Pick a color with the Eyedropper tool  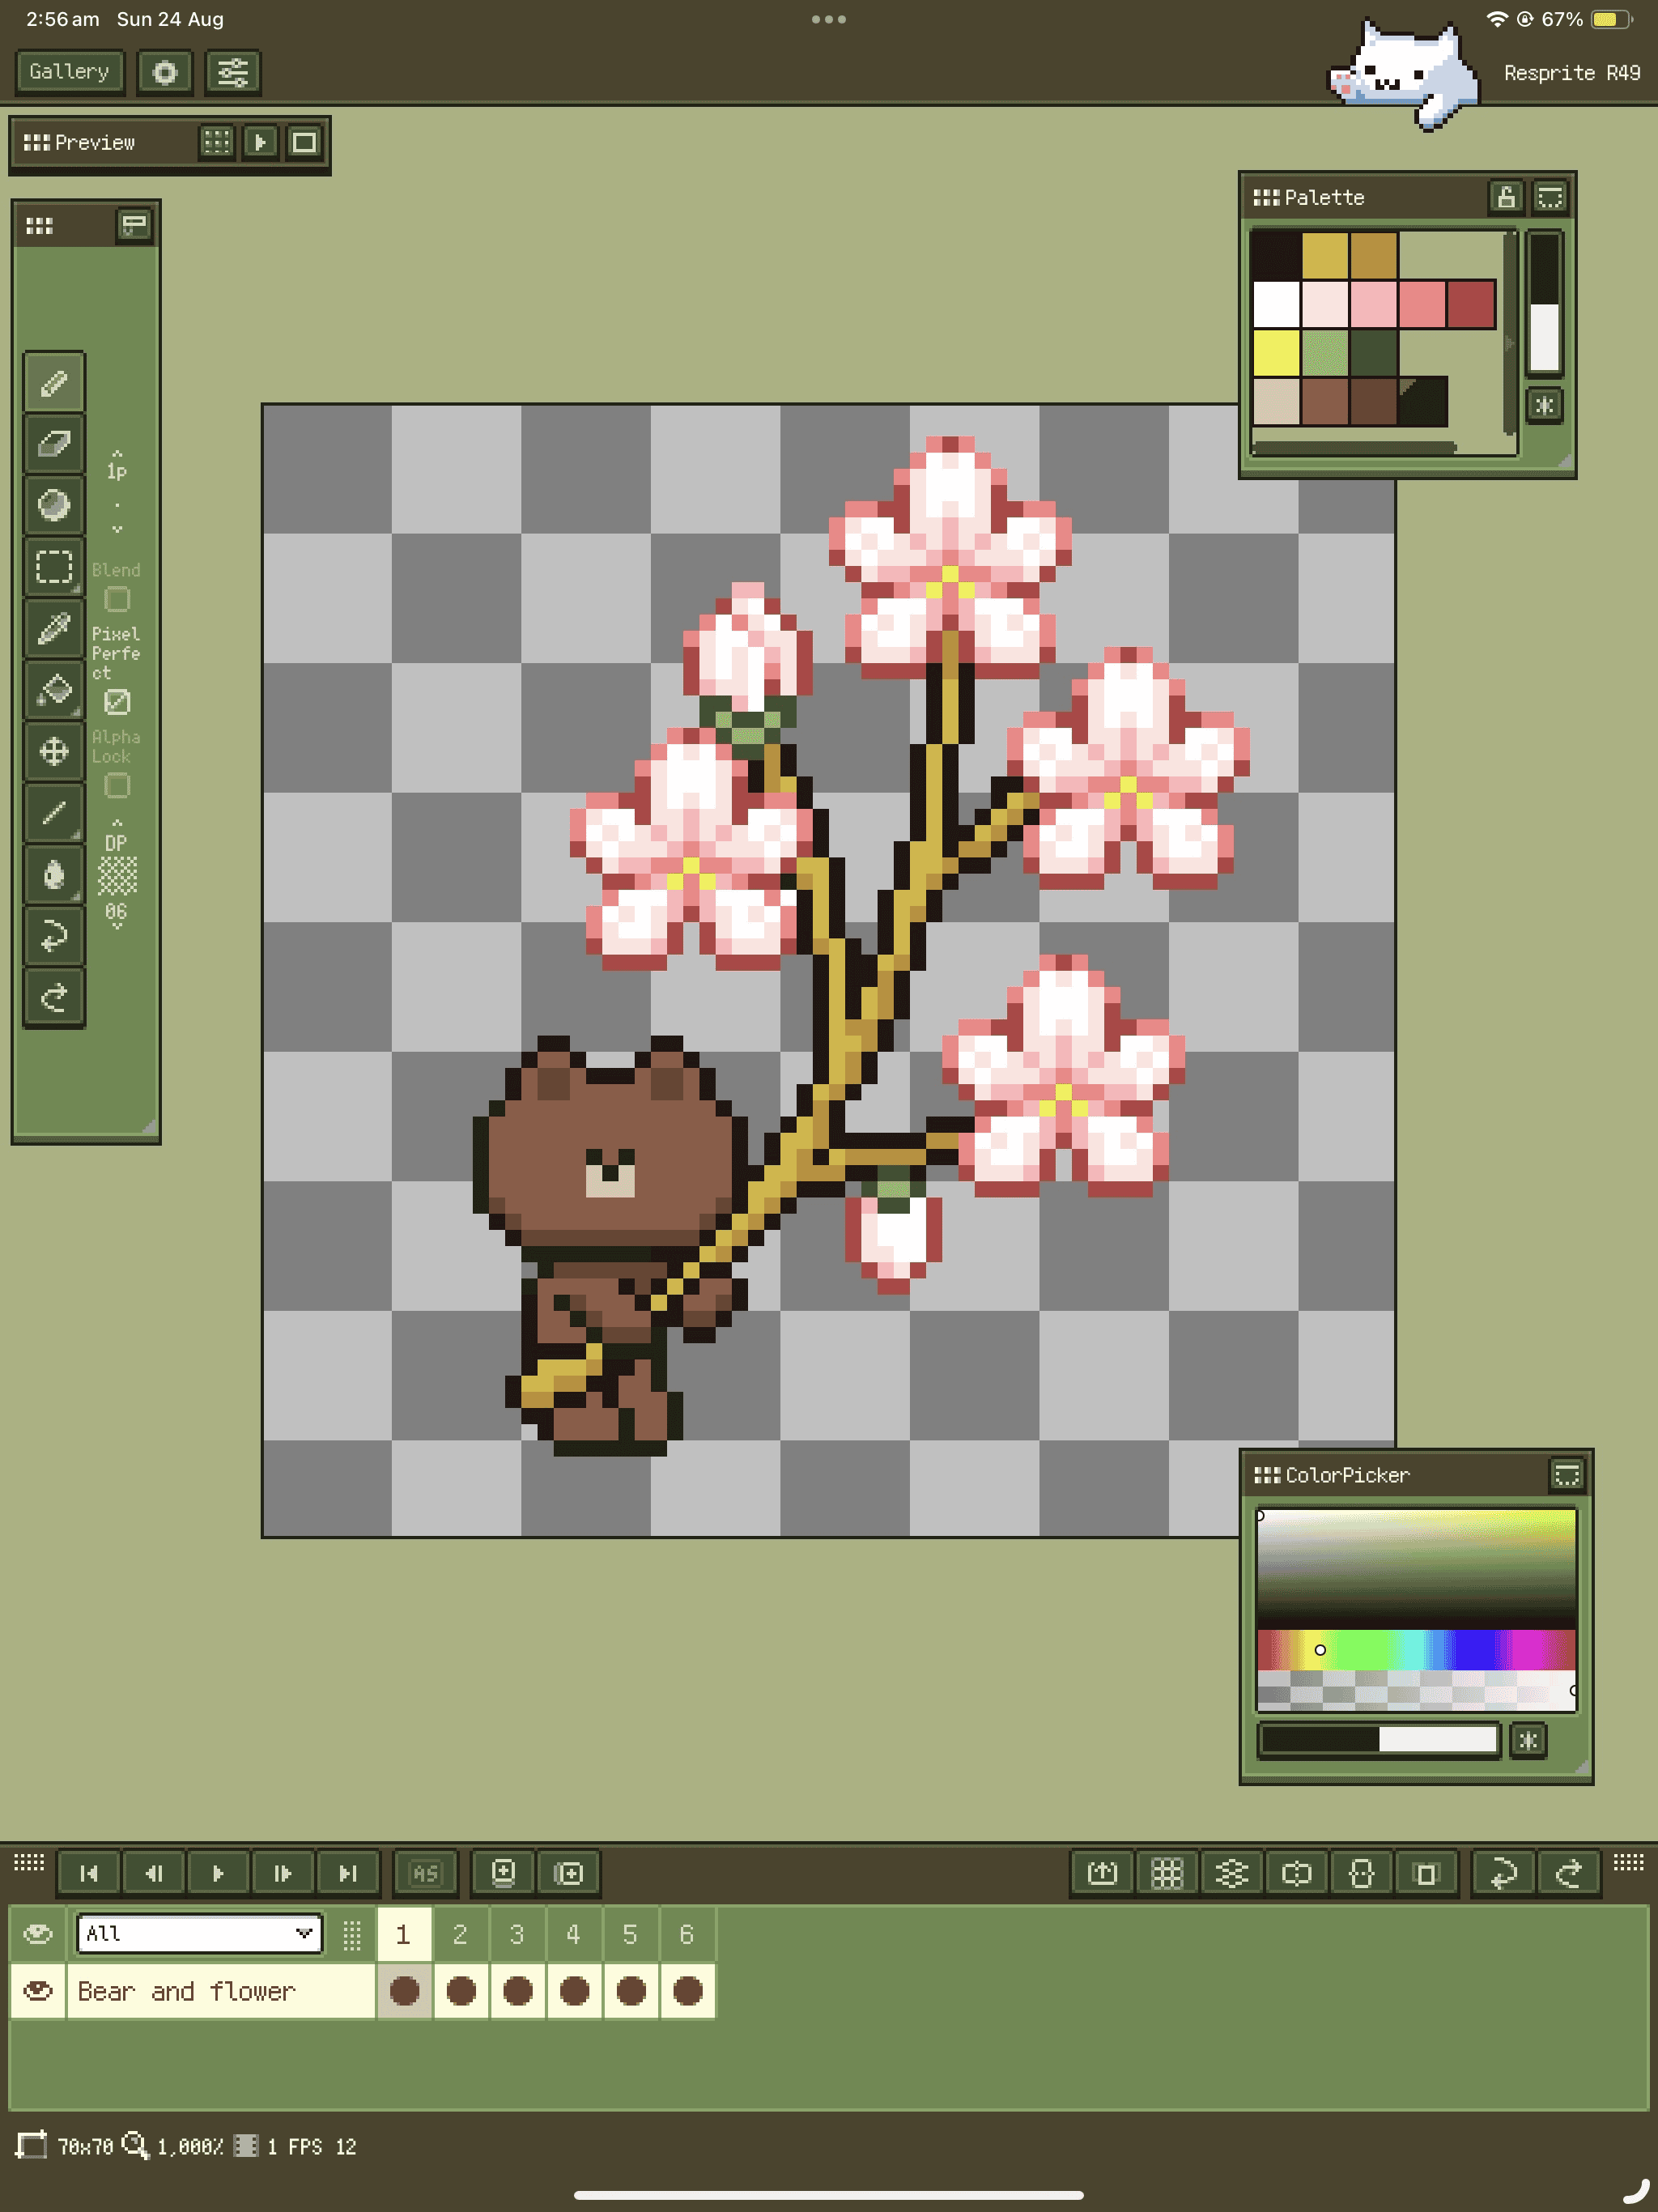pos(55,630)
